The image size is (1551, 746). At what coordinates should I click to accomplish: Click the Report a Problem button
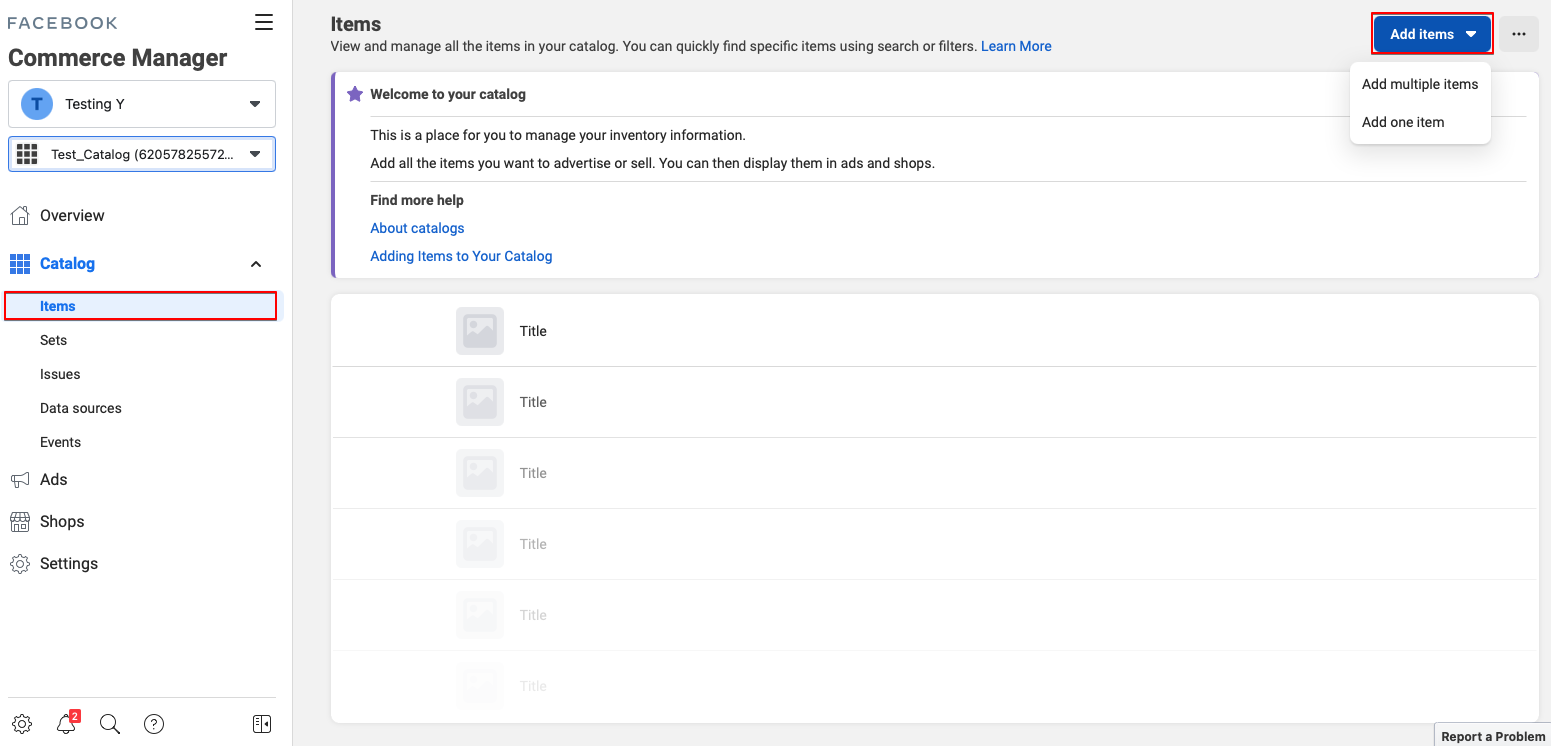[x=1492, y=736]
